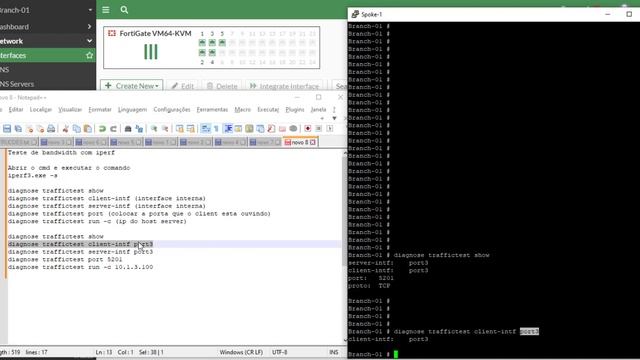
Task: Click Windows (CR LF) in status bar
Action: [x=241, y=352]
